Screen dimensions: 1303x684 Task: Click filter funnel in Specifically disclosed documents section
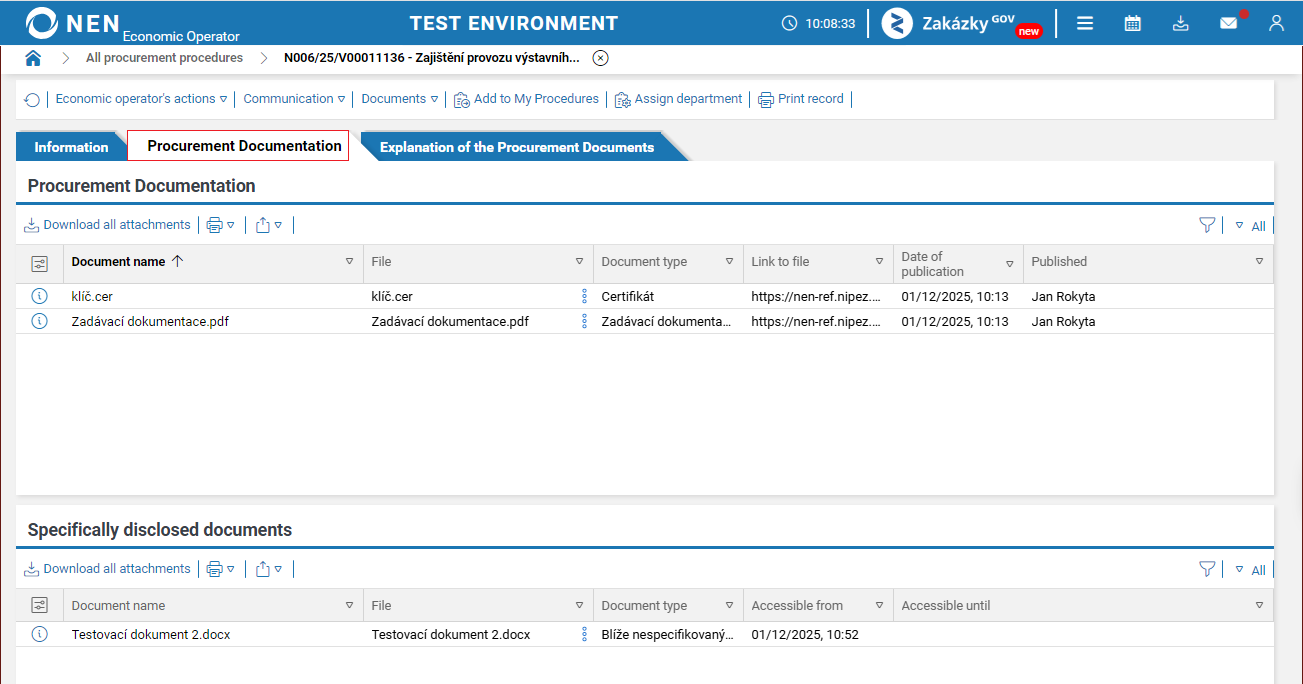click(x=1207, y=569)
